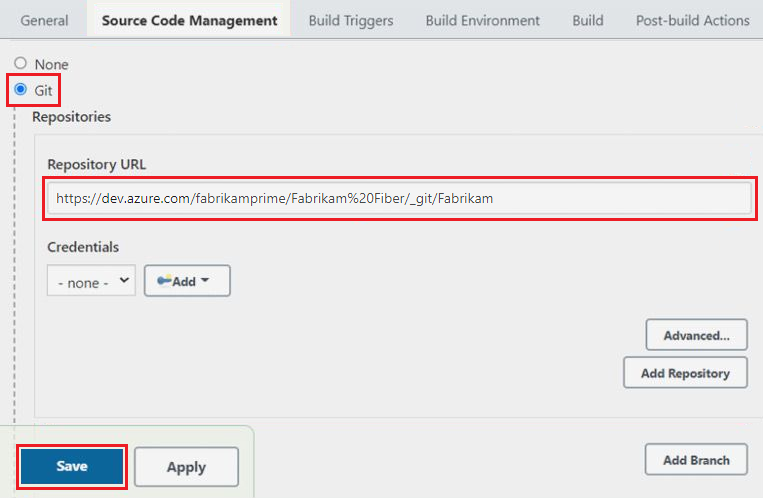Select the Git radio button
This screenshot has height=498, width=763.
pos(20,89)
